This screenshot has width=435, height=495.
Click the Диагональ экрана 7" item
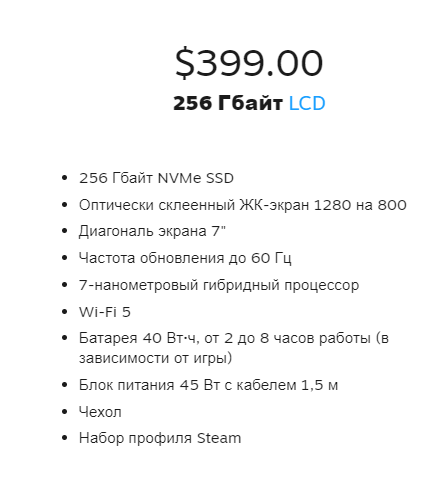coord(152,231)
